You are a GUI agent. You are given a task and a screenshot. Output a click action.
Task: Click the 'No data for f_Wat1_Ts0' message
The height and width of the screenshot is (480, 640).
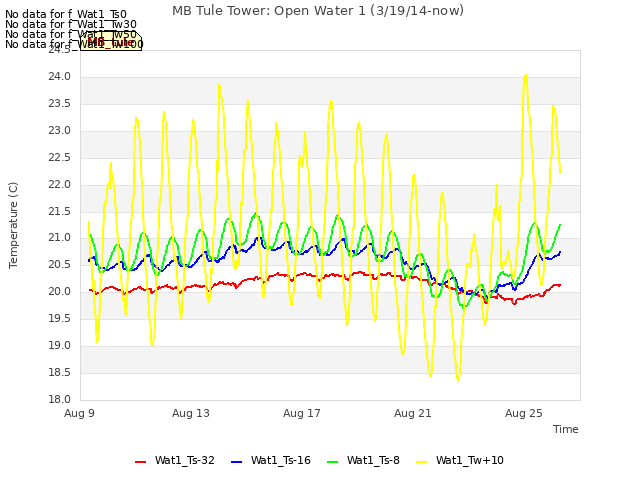[66, 15]
